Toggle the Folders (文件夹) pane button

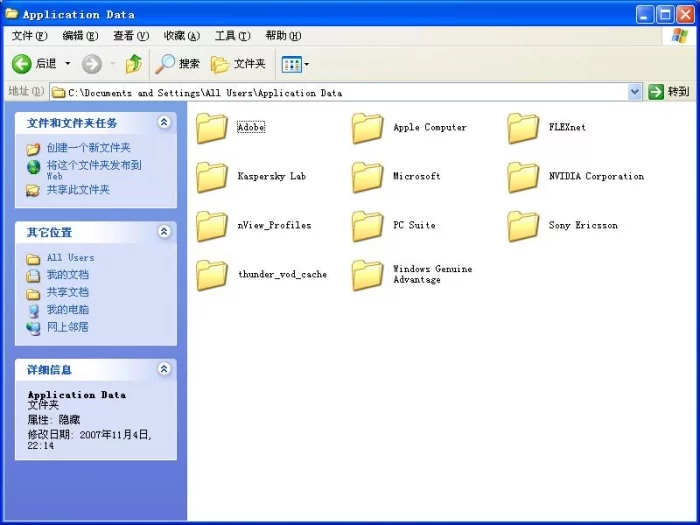(238, 64)
